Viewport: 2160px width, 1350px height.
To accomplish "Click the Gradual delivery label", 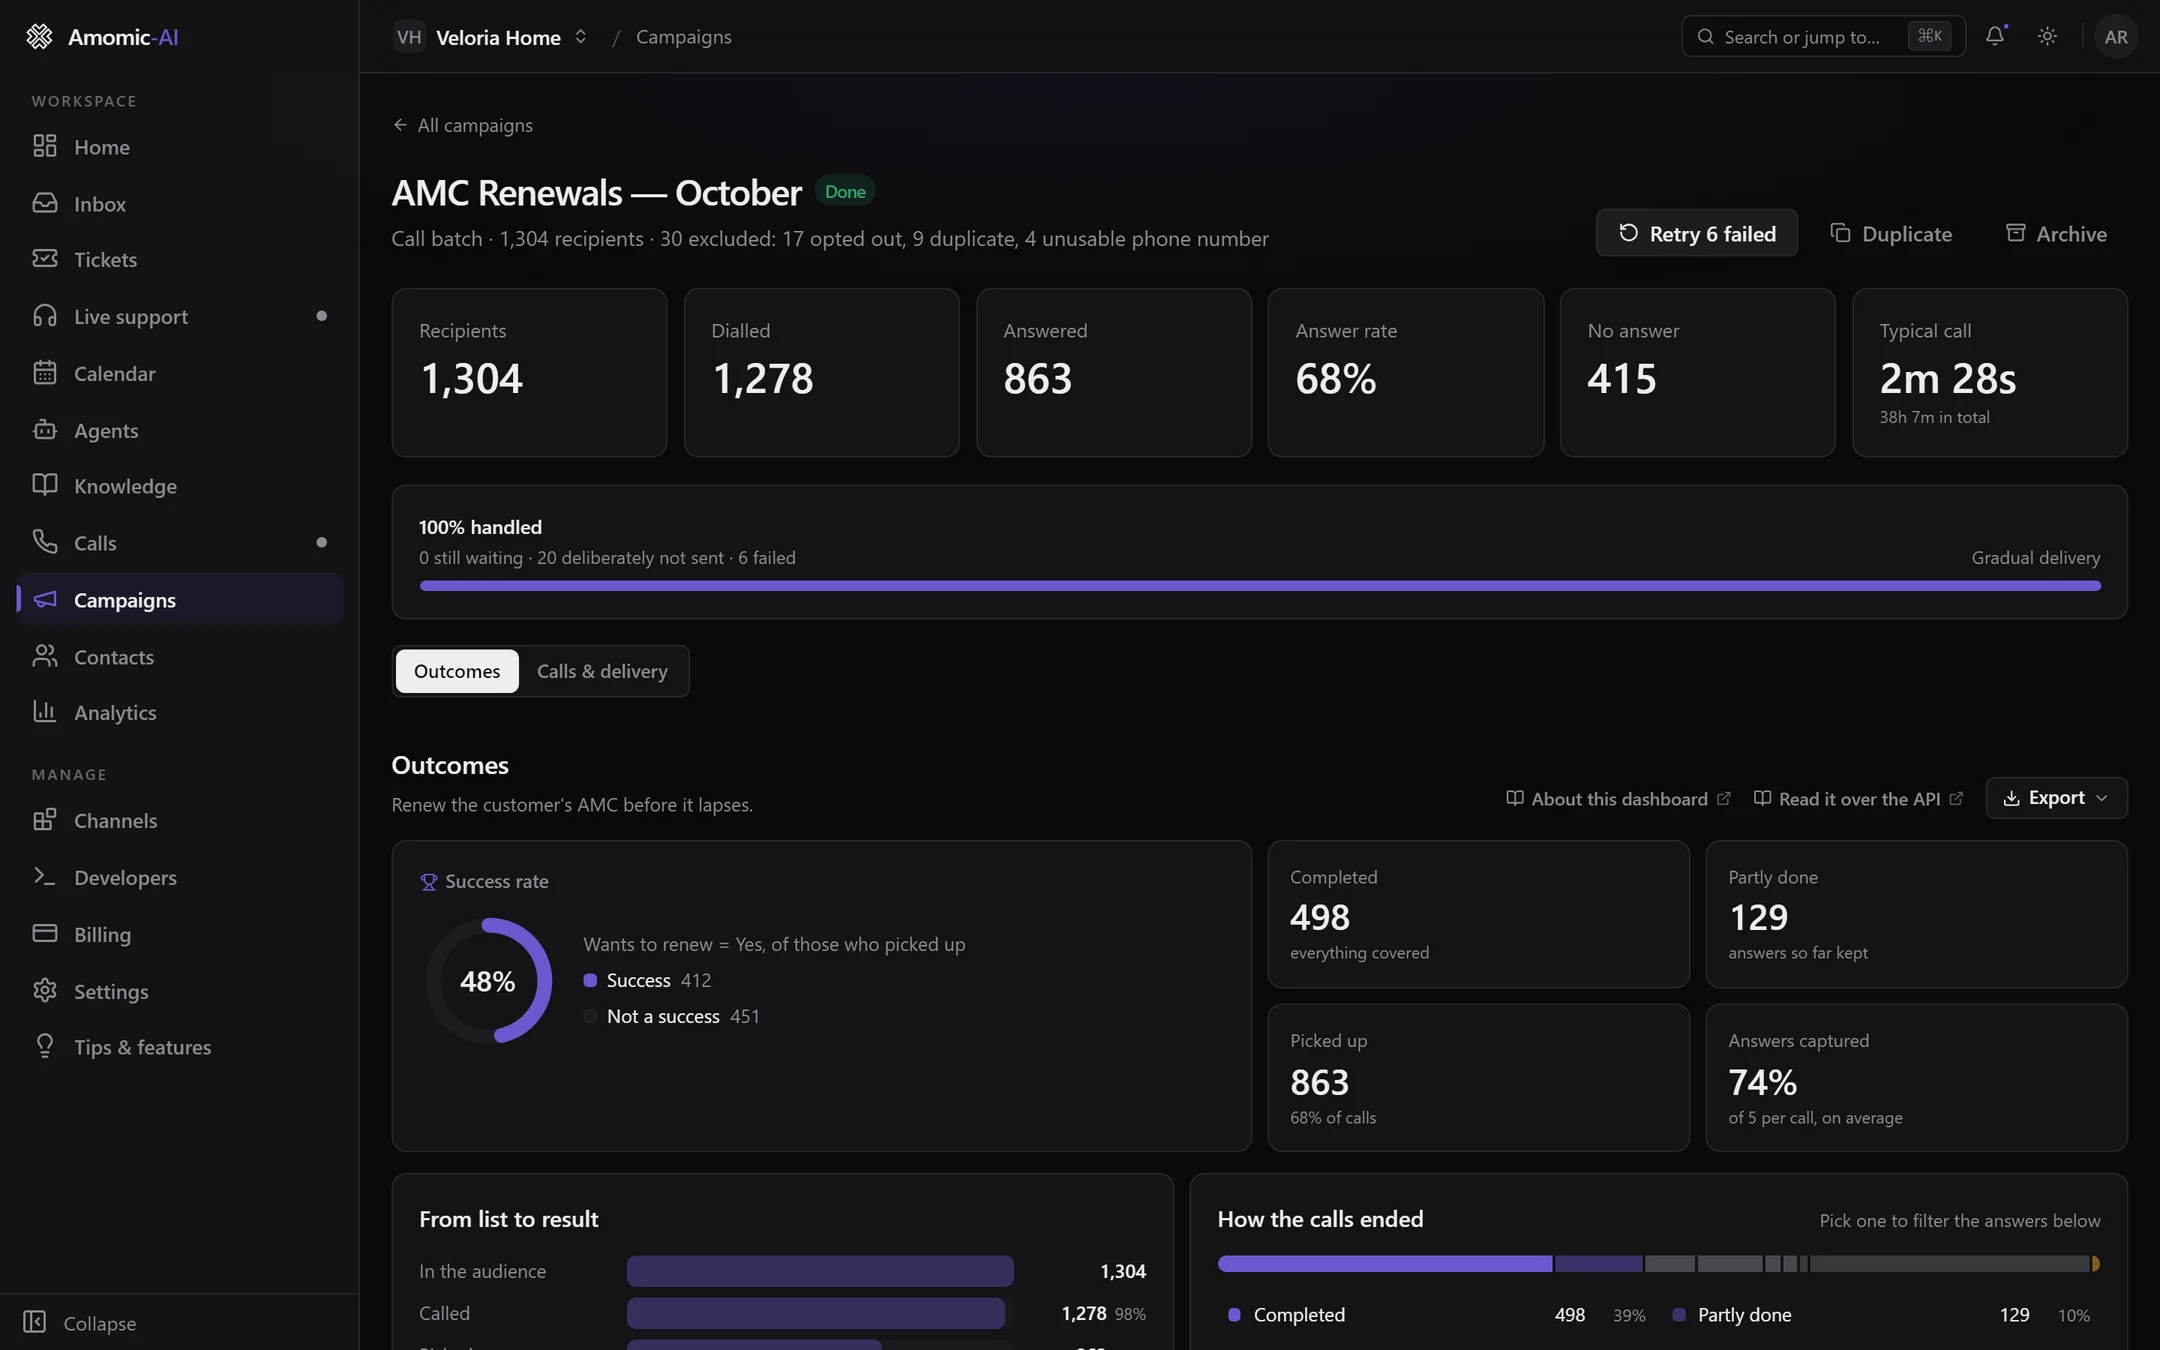I will [2035, 558].
